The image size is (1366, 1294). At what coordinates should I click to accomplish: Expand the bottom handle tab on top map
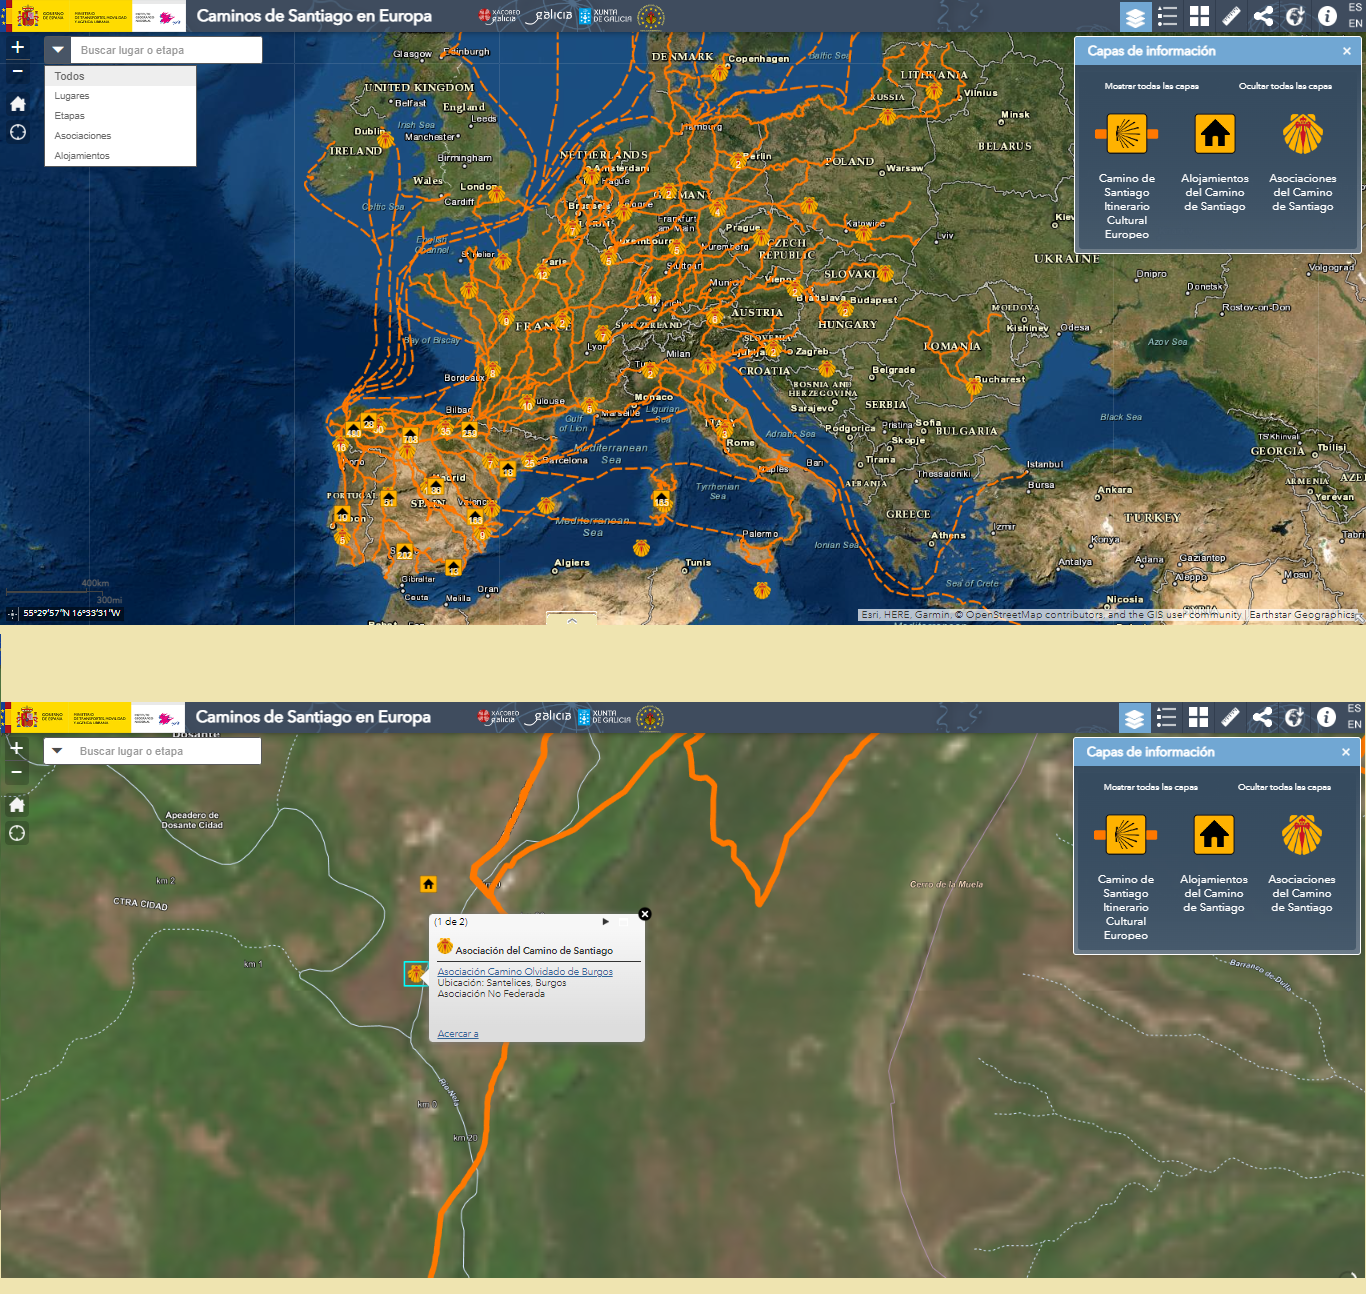point(572,619)
